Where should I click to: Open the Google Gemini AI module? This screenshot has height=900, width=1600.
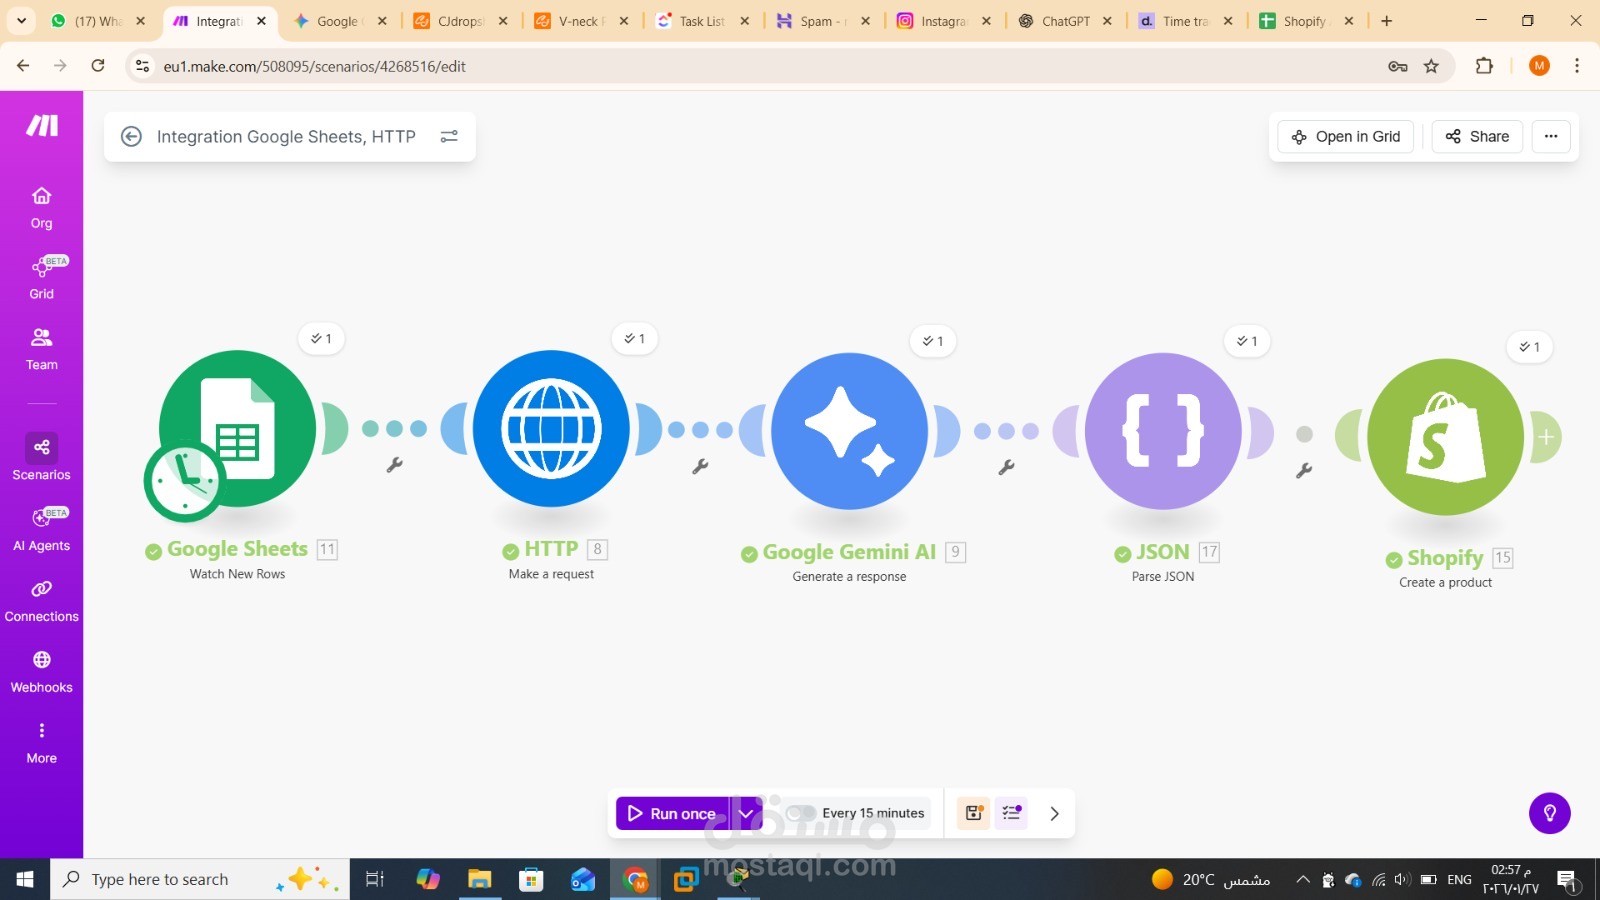[x=849, y=431]
